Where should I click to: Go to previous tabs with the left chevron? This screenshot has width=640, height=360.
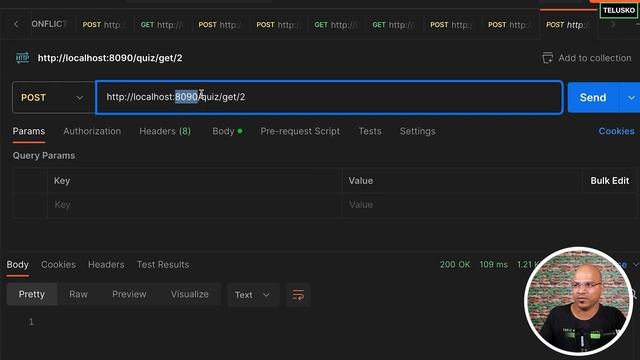pos(16,24)
